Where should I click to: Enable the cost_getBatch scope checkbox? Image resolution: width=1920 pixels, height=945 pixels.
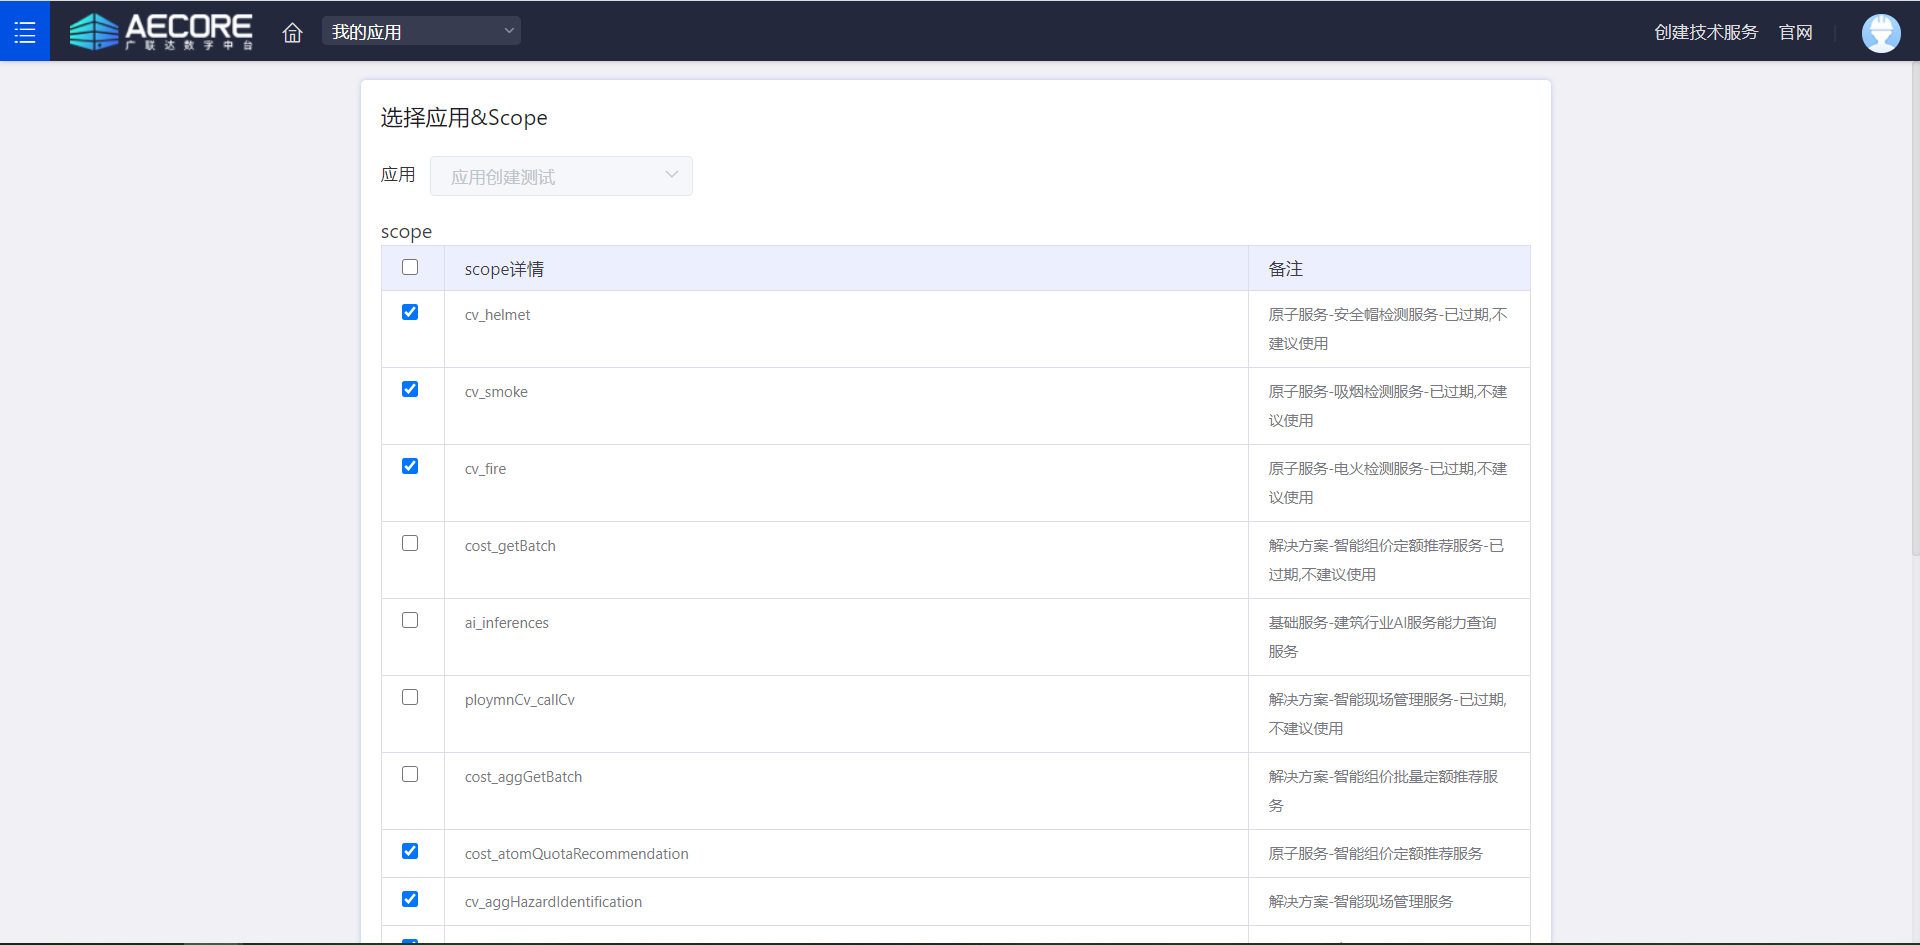pyautogui.click(x=410, y=543)
